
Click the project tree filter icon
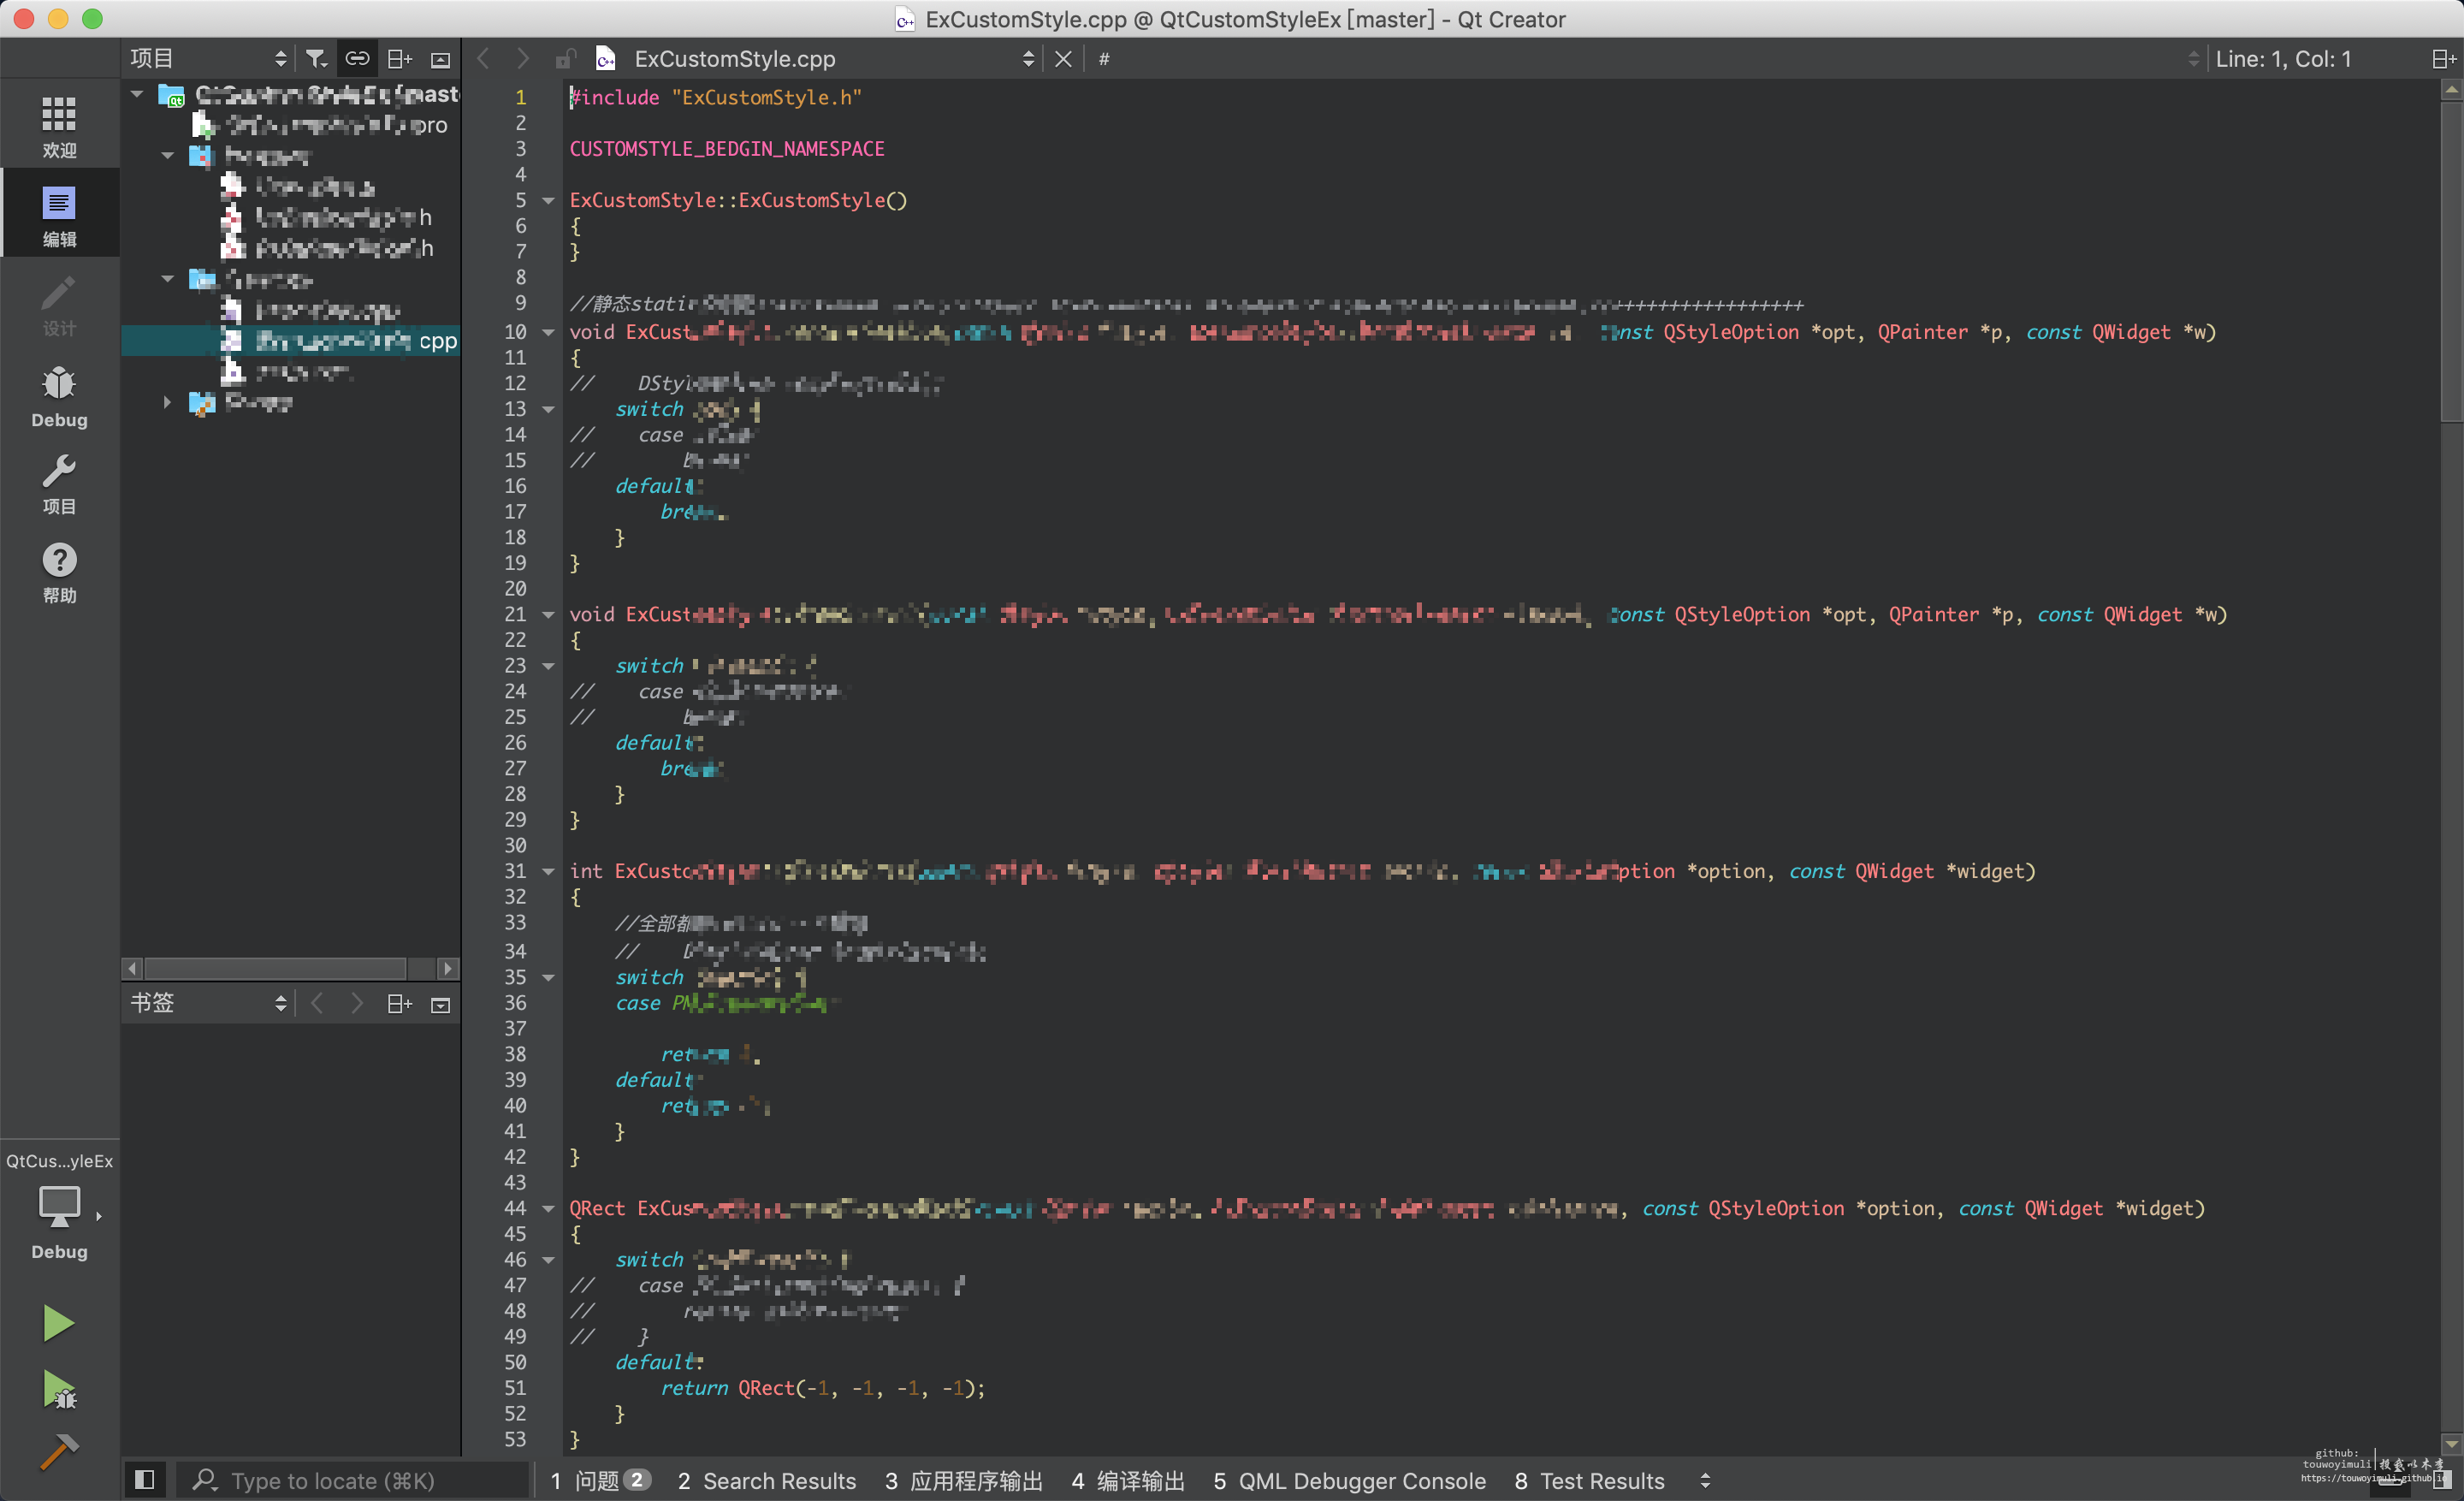(316, 59)
